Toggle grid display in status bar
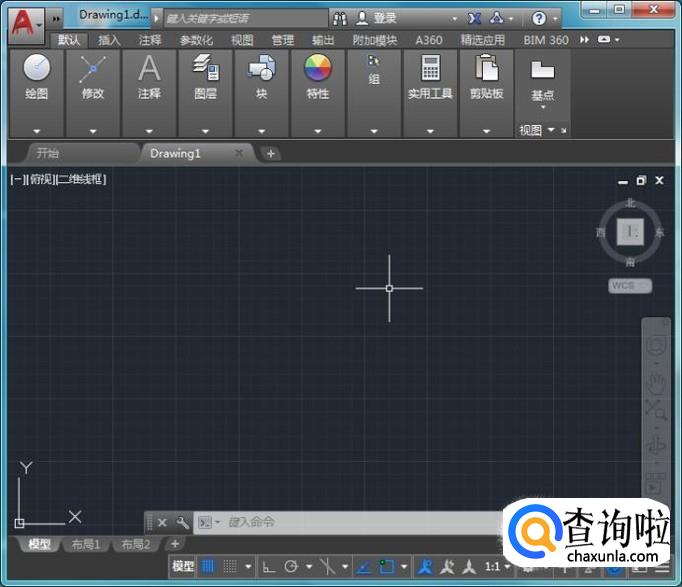 click(209, 567)
